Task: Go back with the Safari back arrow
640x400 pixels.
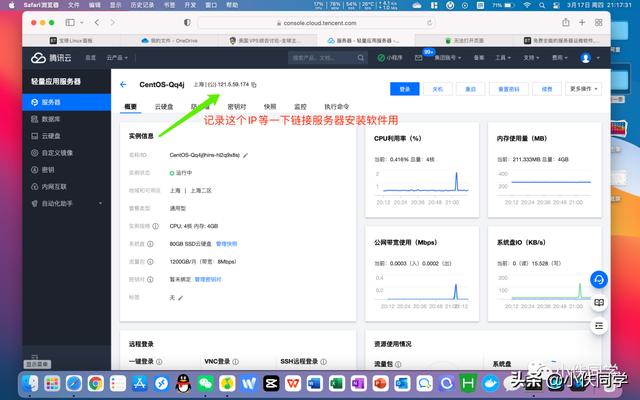Action: click(97, 22)
